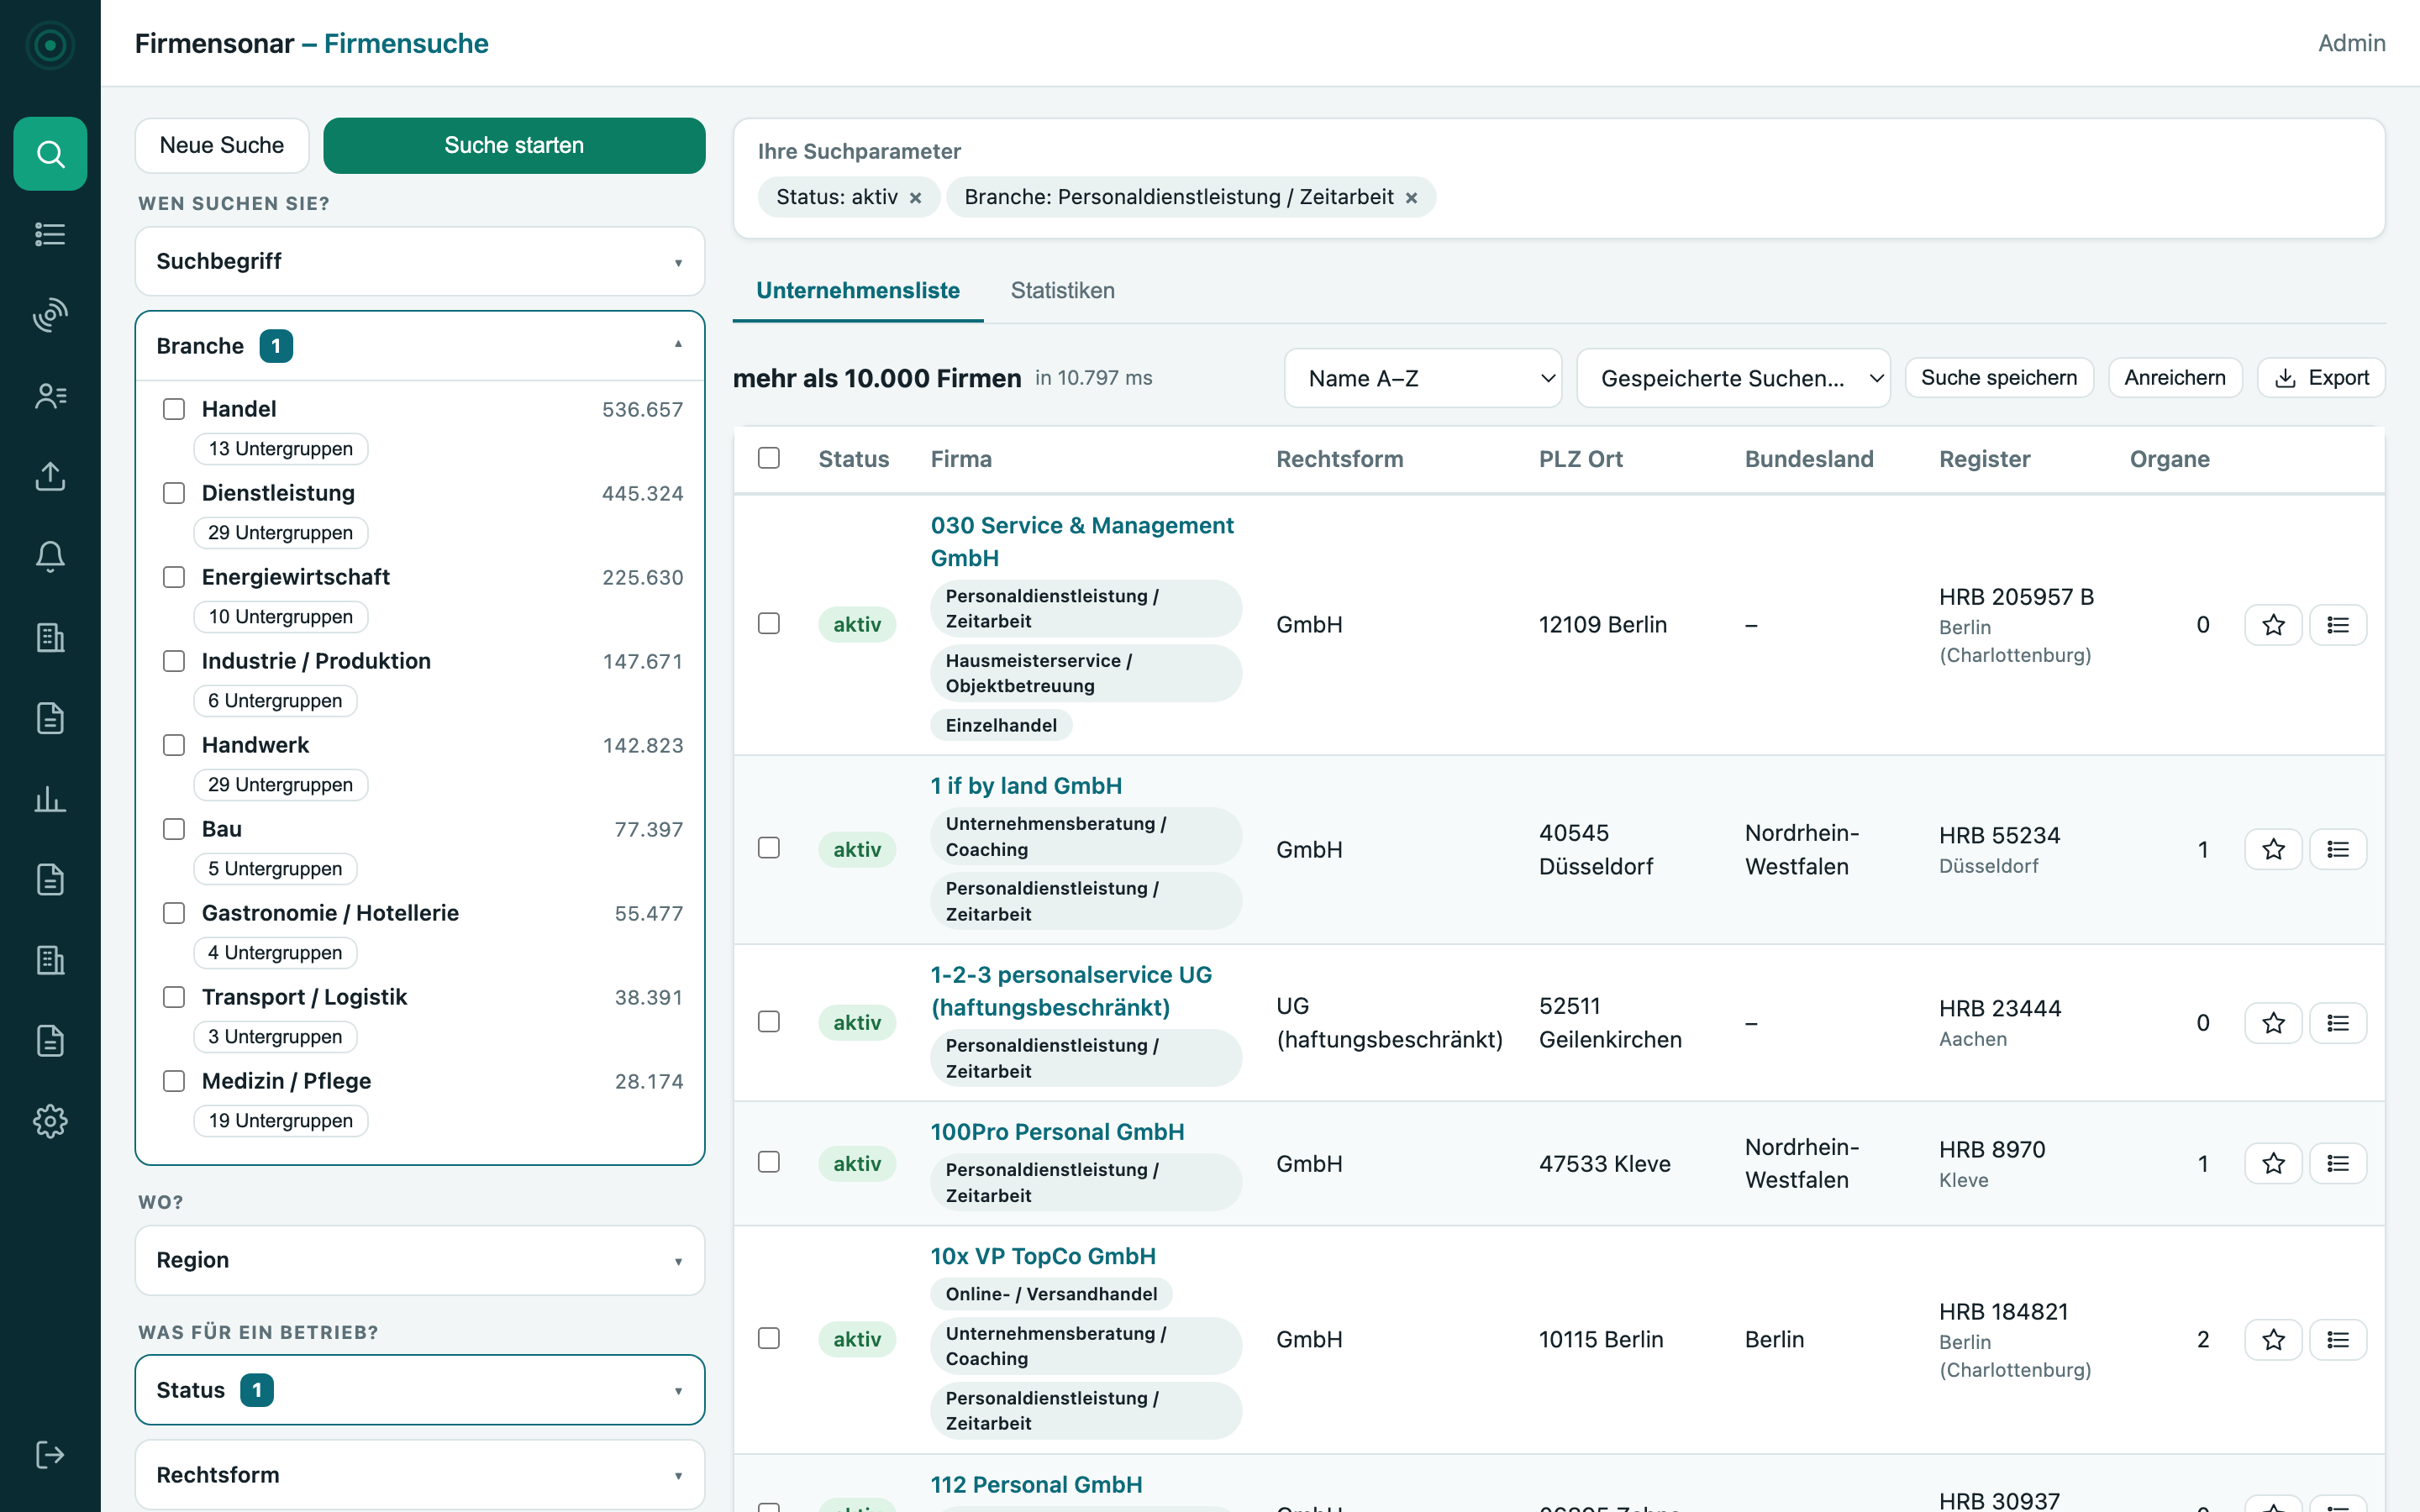Expand the Status filter panel
This screenshot has width=2420, height=1512.
420,1390
